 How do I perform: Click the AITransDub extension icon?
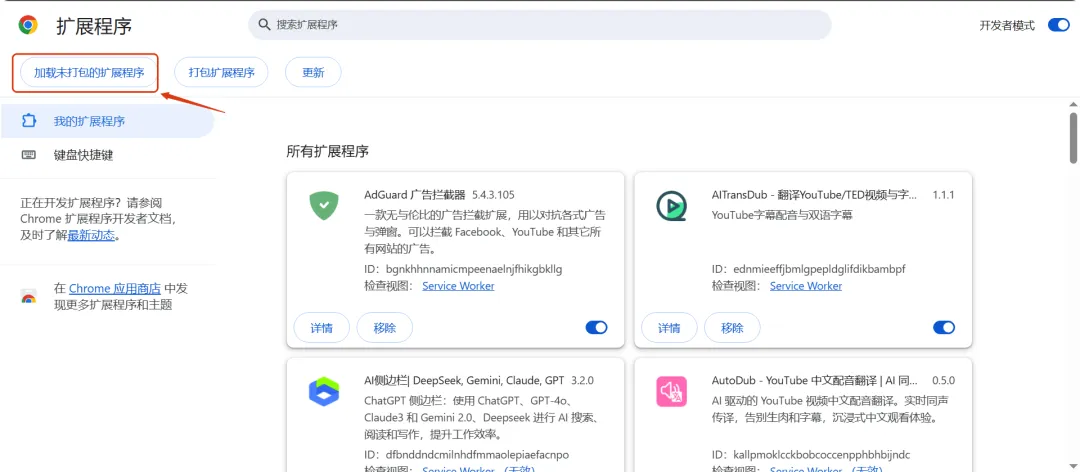pos(672,205)
